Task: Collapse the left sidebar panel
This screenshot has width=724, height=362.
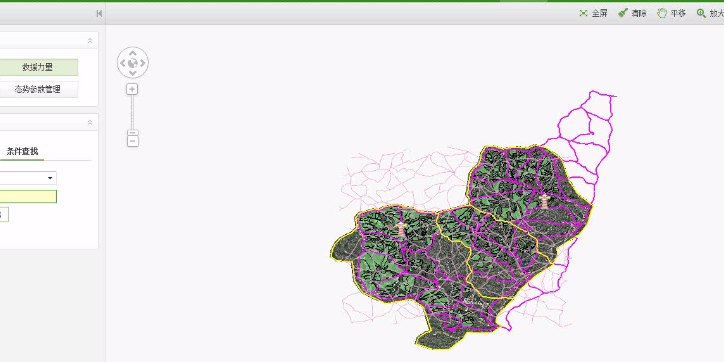Action: pos(99,13)
